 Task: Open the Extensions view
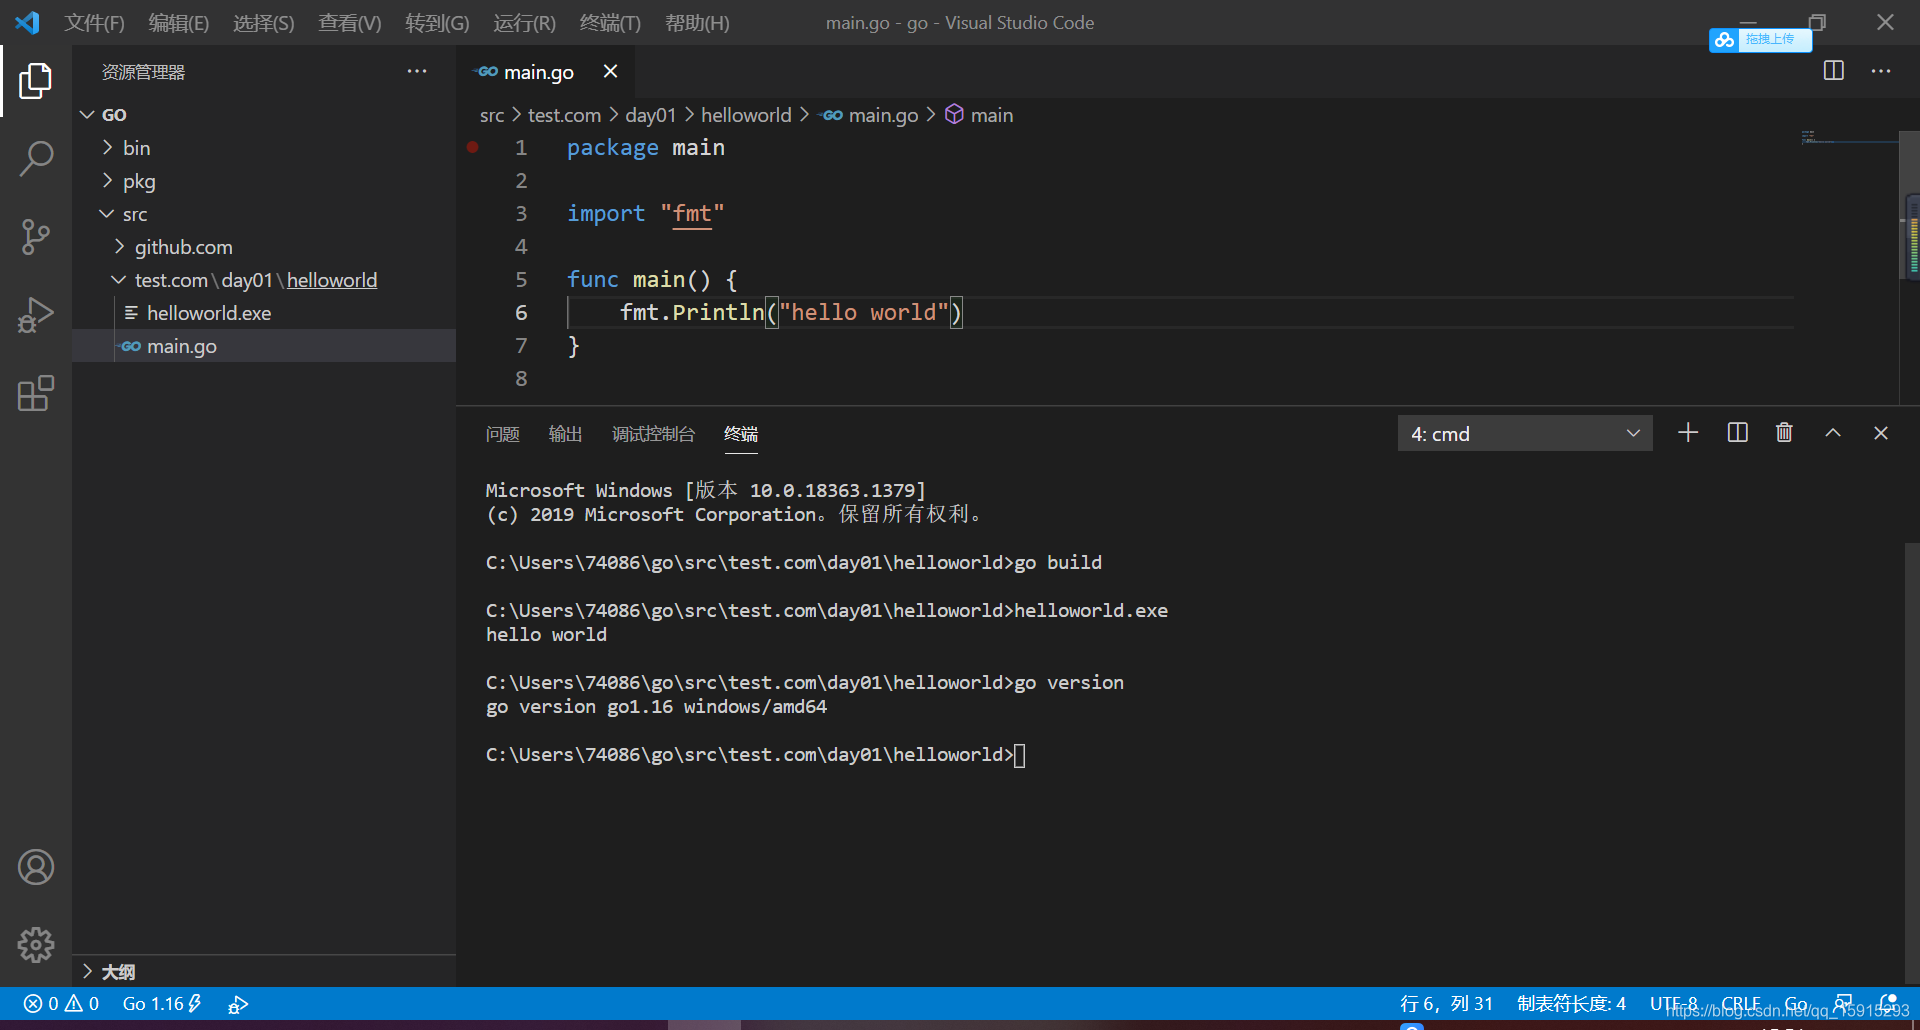tap(36, 393)
